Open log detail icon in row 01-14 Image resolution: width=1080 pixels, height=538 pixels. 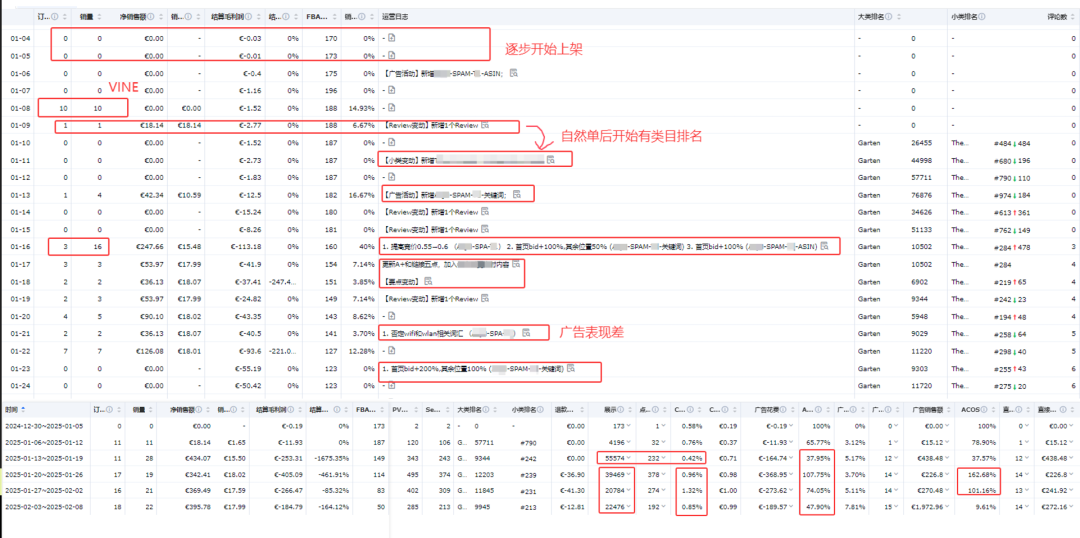(485, 211)
